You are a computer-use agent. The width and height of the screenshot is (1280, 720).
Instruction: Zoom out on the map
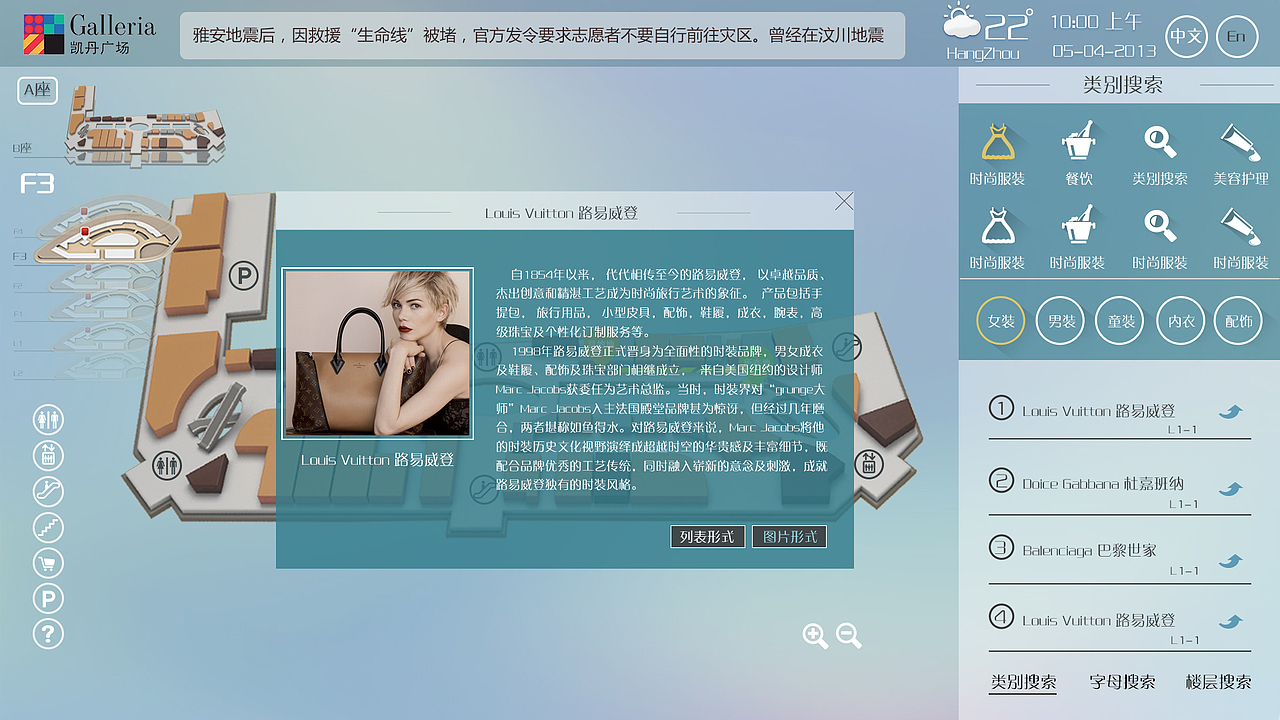pos(849,636)
